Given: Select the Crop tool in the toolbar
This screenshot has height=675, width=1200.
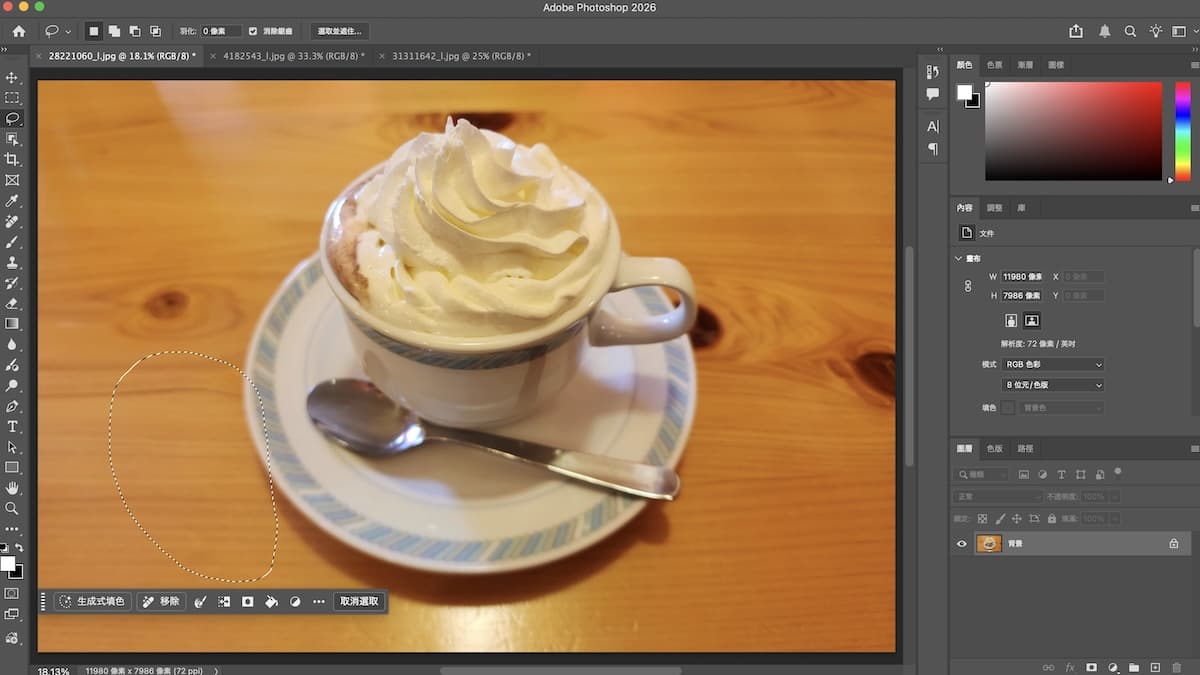Looking at the screenshot, I should [12, 159].
